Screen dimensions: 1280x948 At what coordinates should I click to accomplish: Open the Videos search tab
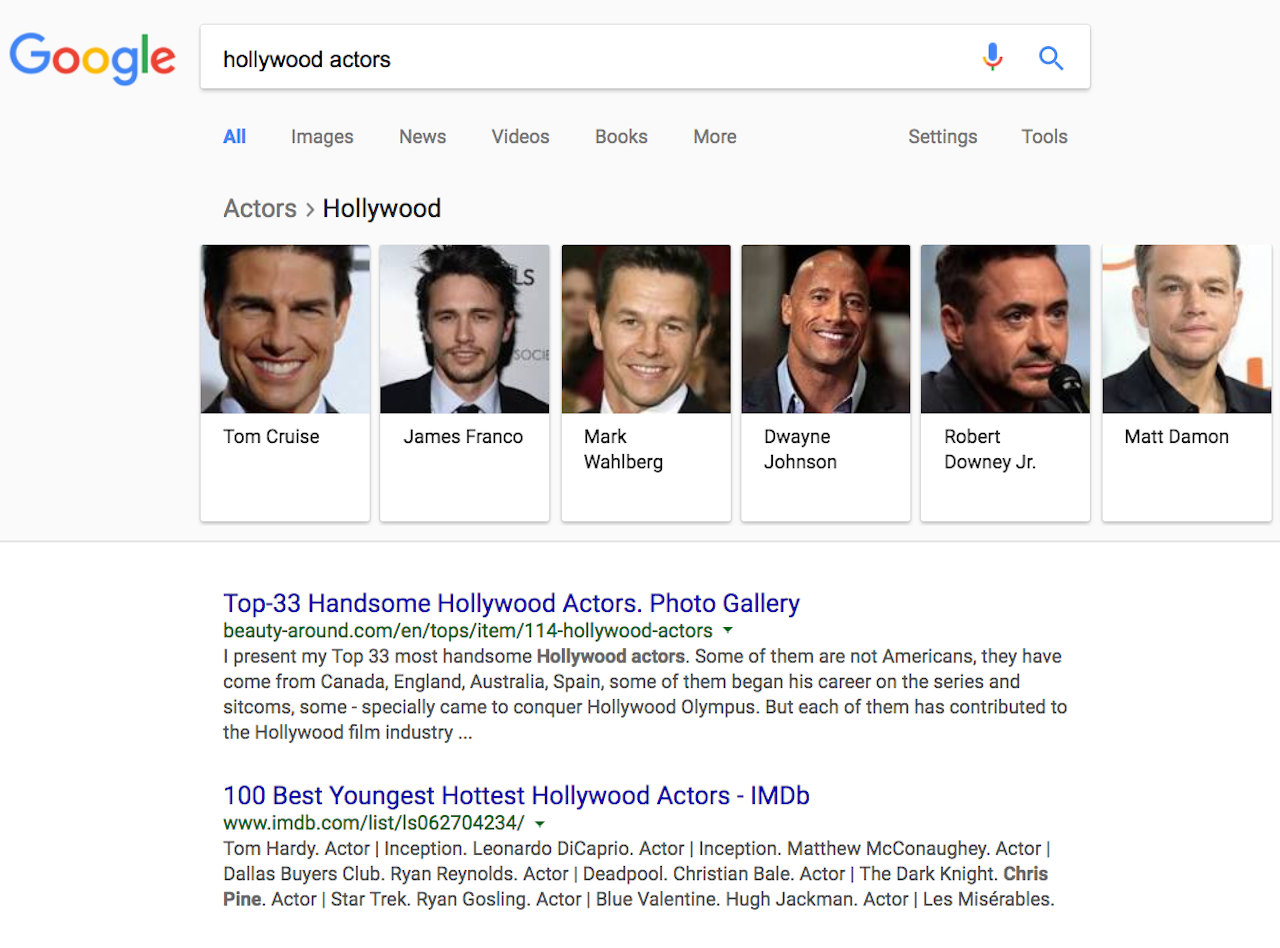coord(520,136)
